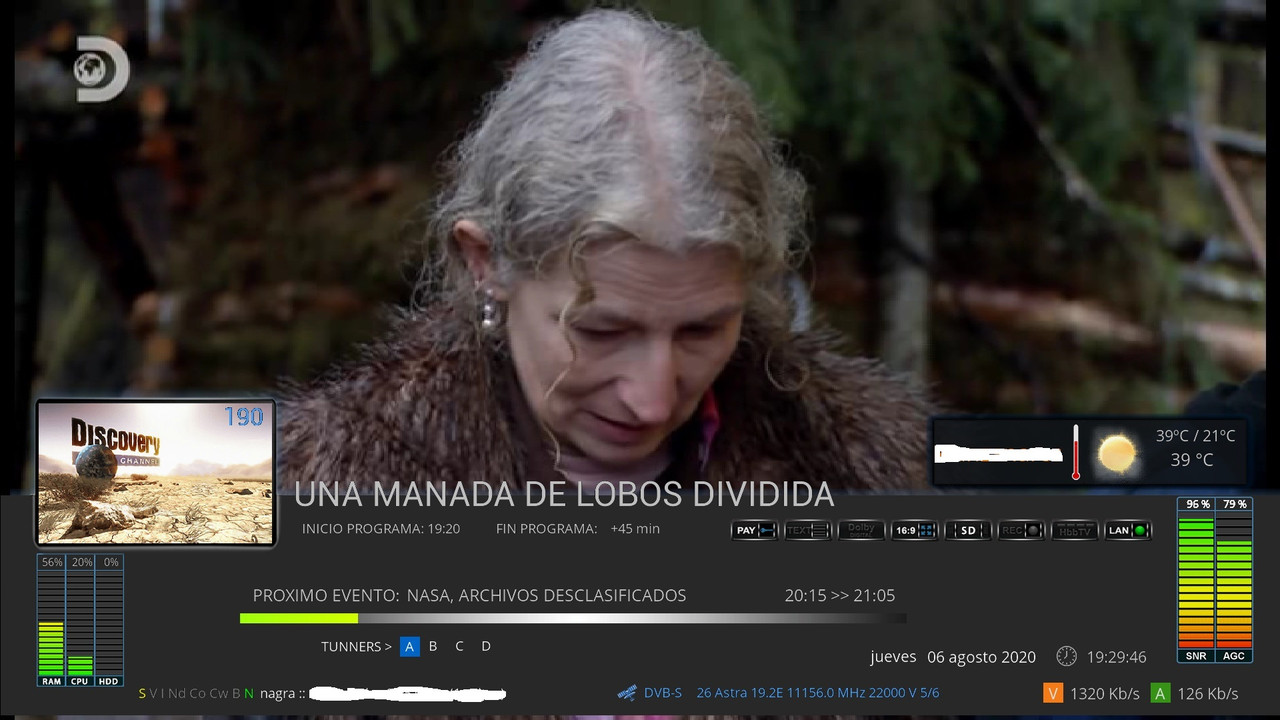This screenshot has width=1280, height=720.
Task: Click the 1320 Kb/s video bitrate value
Action: tap(1104, 693)
